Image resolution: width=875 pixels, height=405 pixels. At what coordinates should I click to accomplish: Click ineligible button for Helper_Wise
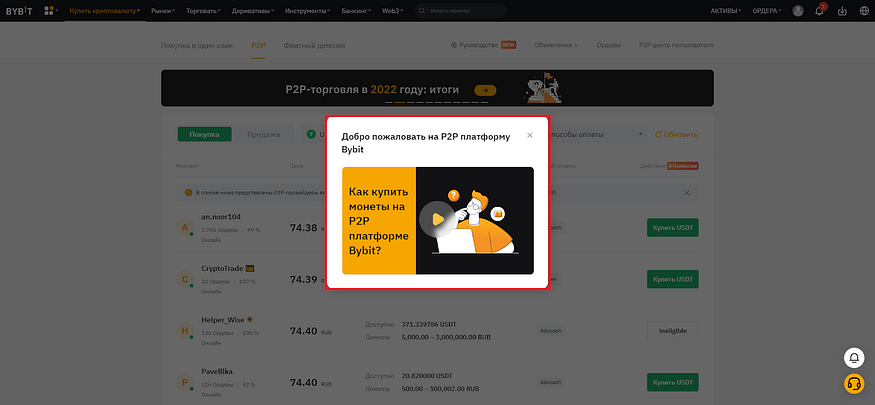pyautogui.click(x=672, y=331)
